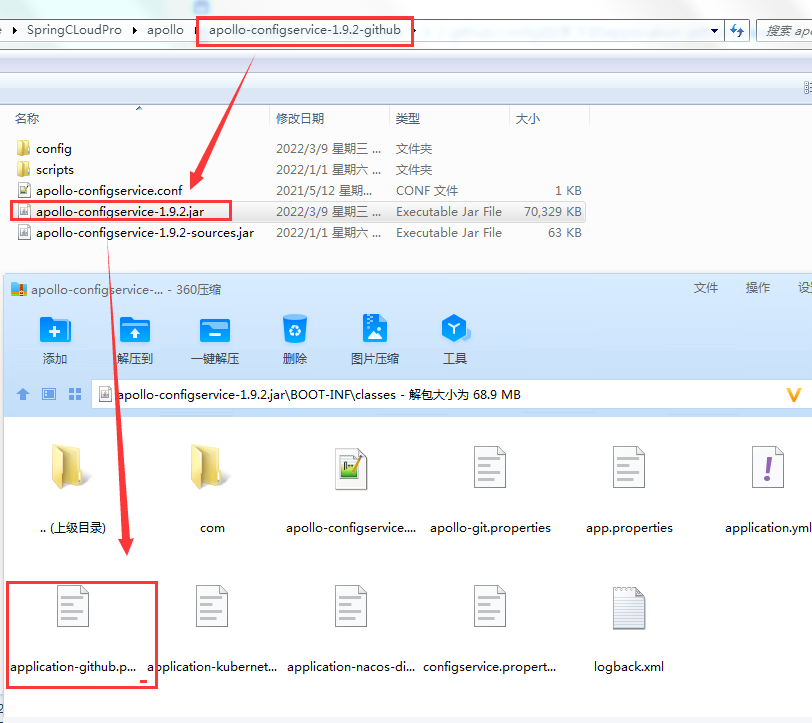Select the apollo-configservice.... file icon
This screenshot has width=812, height=723.
pos(351,469)
